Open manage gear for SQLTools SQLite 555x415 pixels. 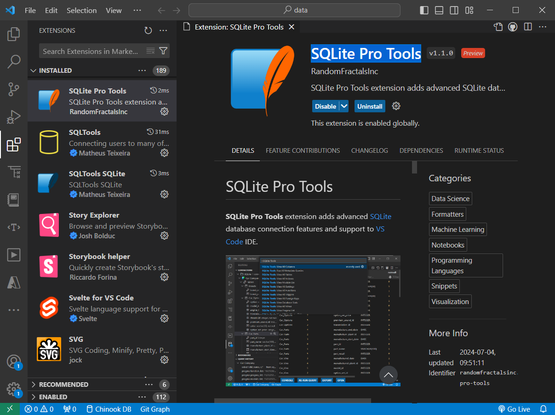click(x=164, y=194)
